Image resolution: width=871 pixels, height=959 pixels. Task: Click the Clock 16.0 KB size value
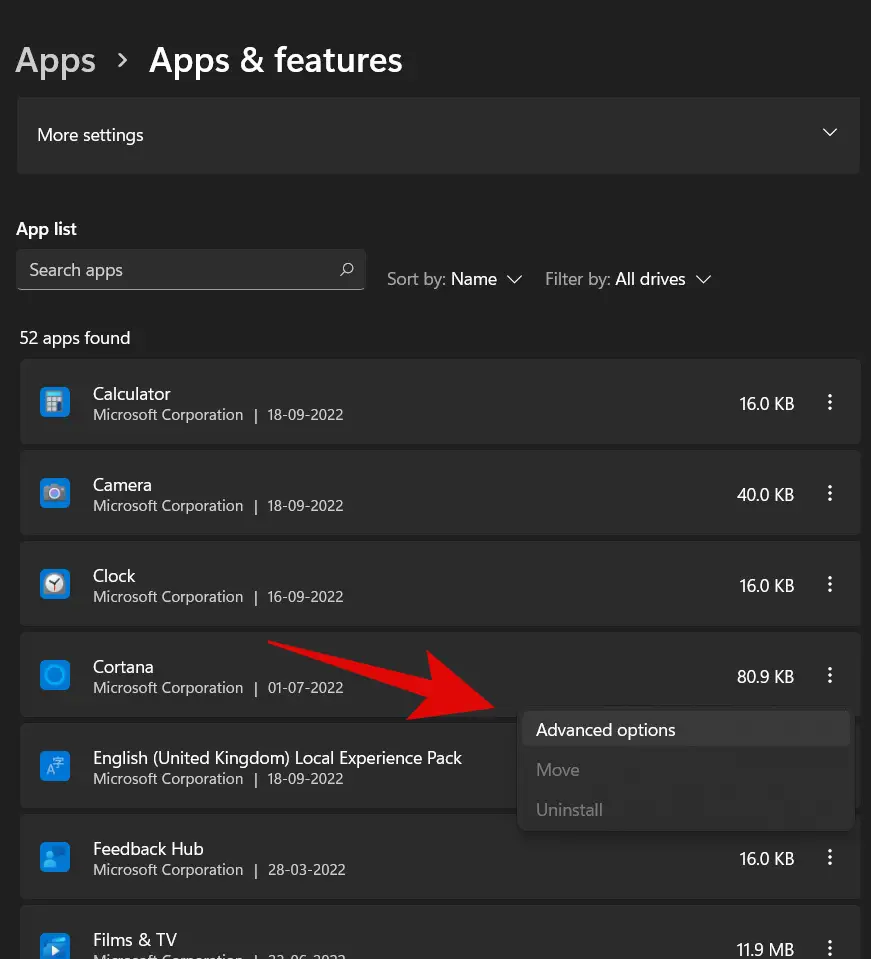coord(766,586)
